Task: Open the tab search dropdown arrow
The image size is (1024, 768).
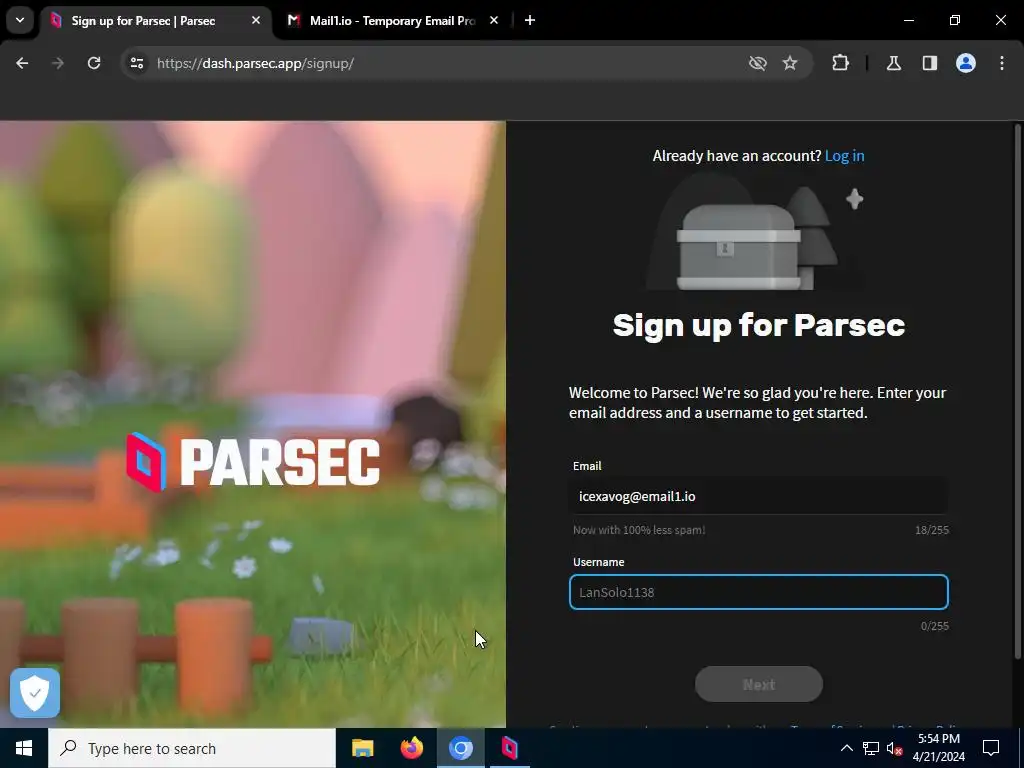Action: coord(20,20)
